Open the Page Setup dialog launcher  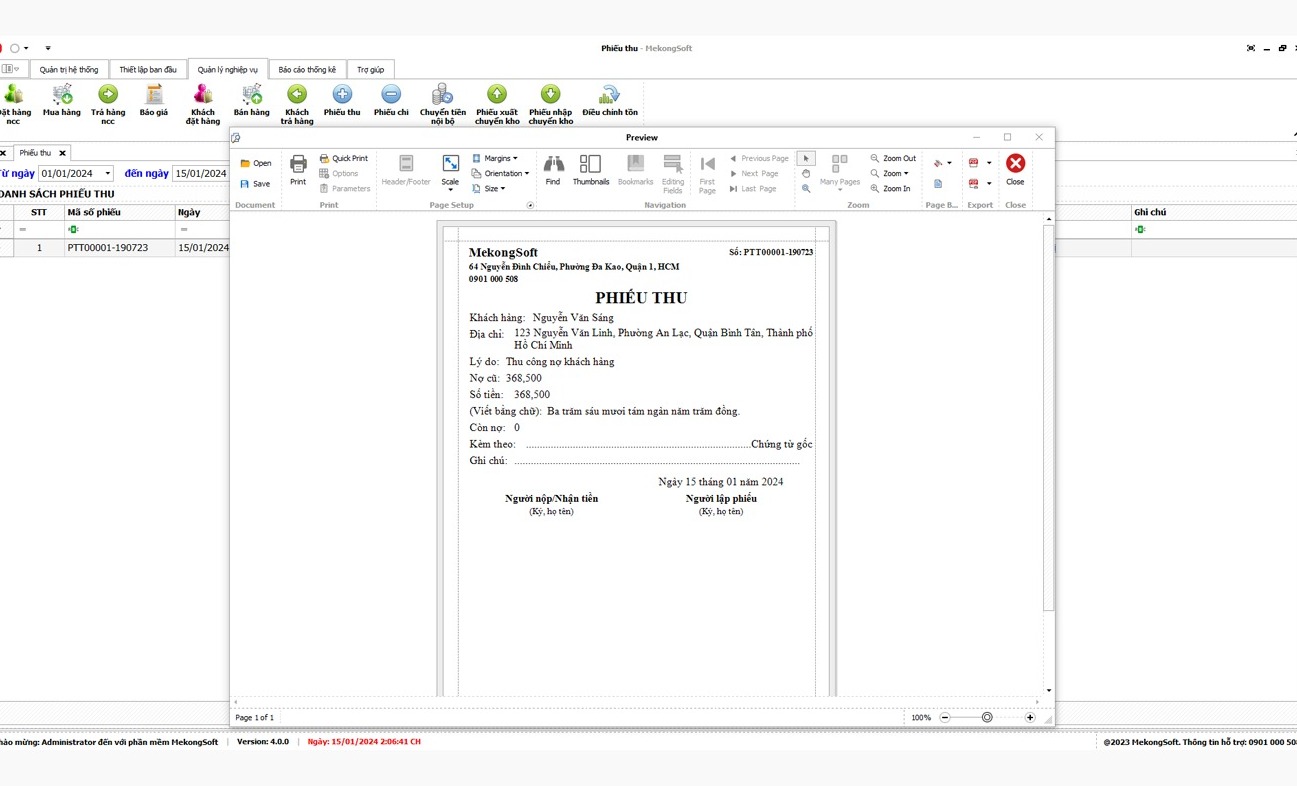click(x=530, y=205)
